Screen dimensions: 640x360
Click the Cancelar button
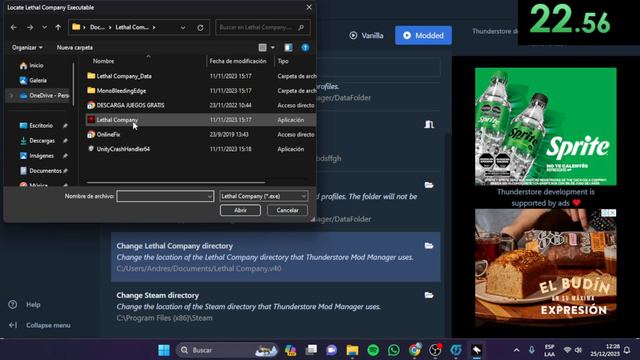pyautogui.click(x=287, y=210)
